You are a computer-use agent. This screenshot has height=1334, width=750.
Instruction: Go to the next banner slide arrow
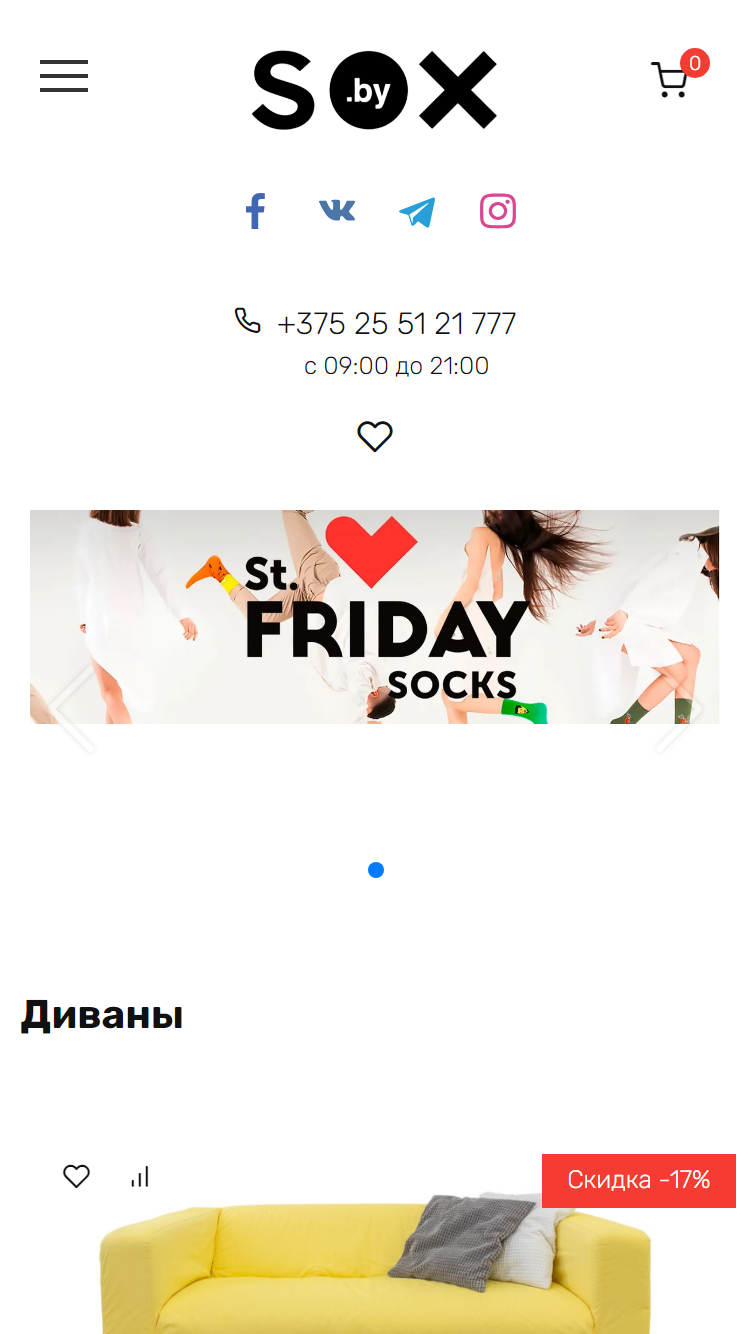678,708
